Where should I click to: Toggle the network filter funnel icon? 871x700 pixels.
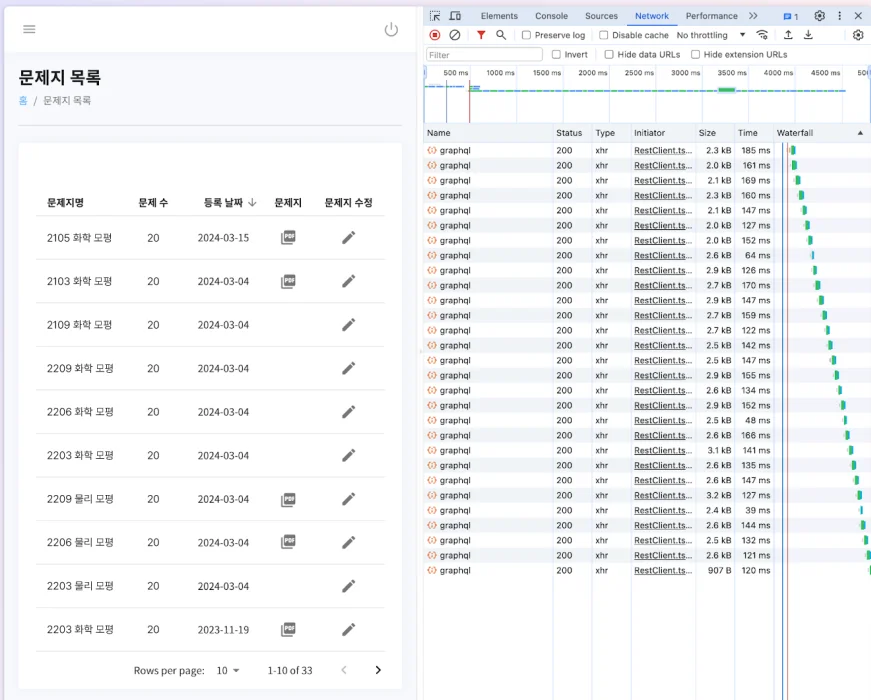pyautogui.click(x=481, y=35)
